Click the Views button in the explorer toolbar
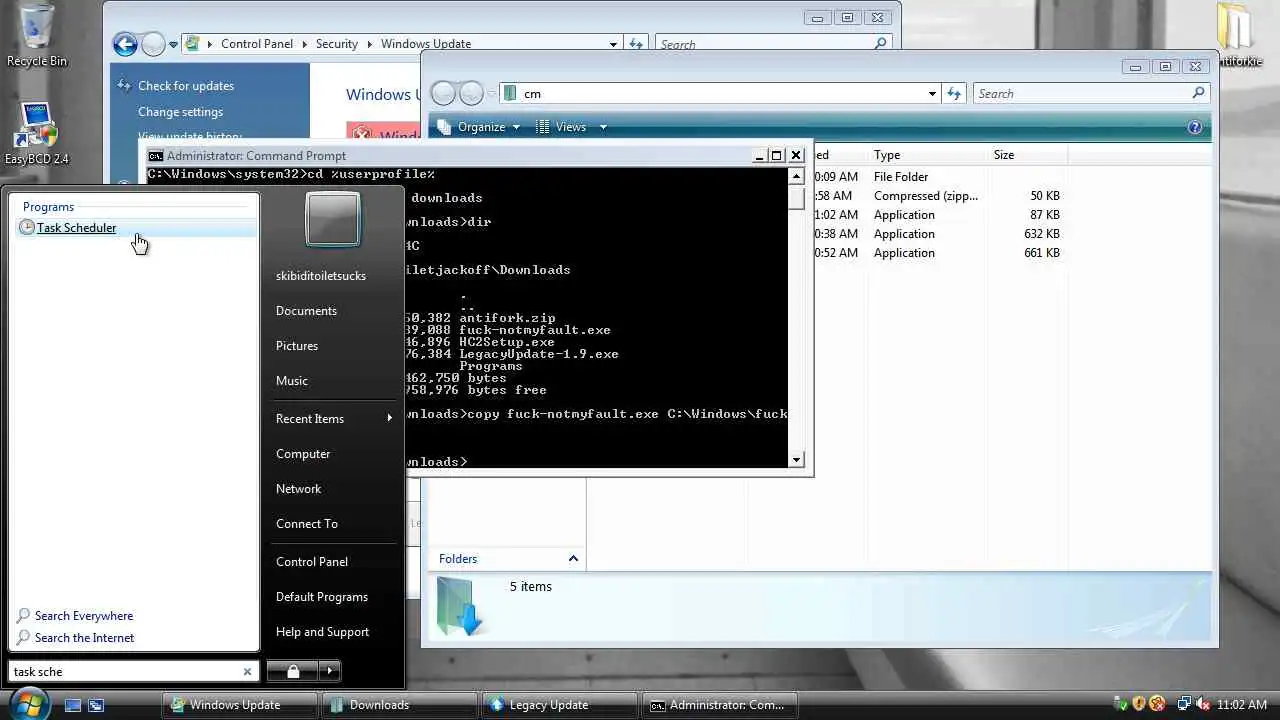1280x720 pixels. (560, 127)
